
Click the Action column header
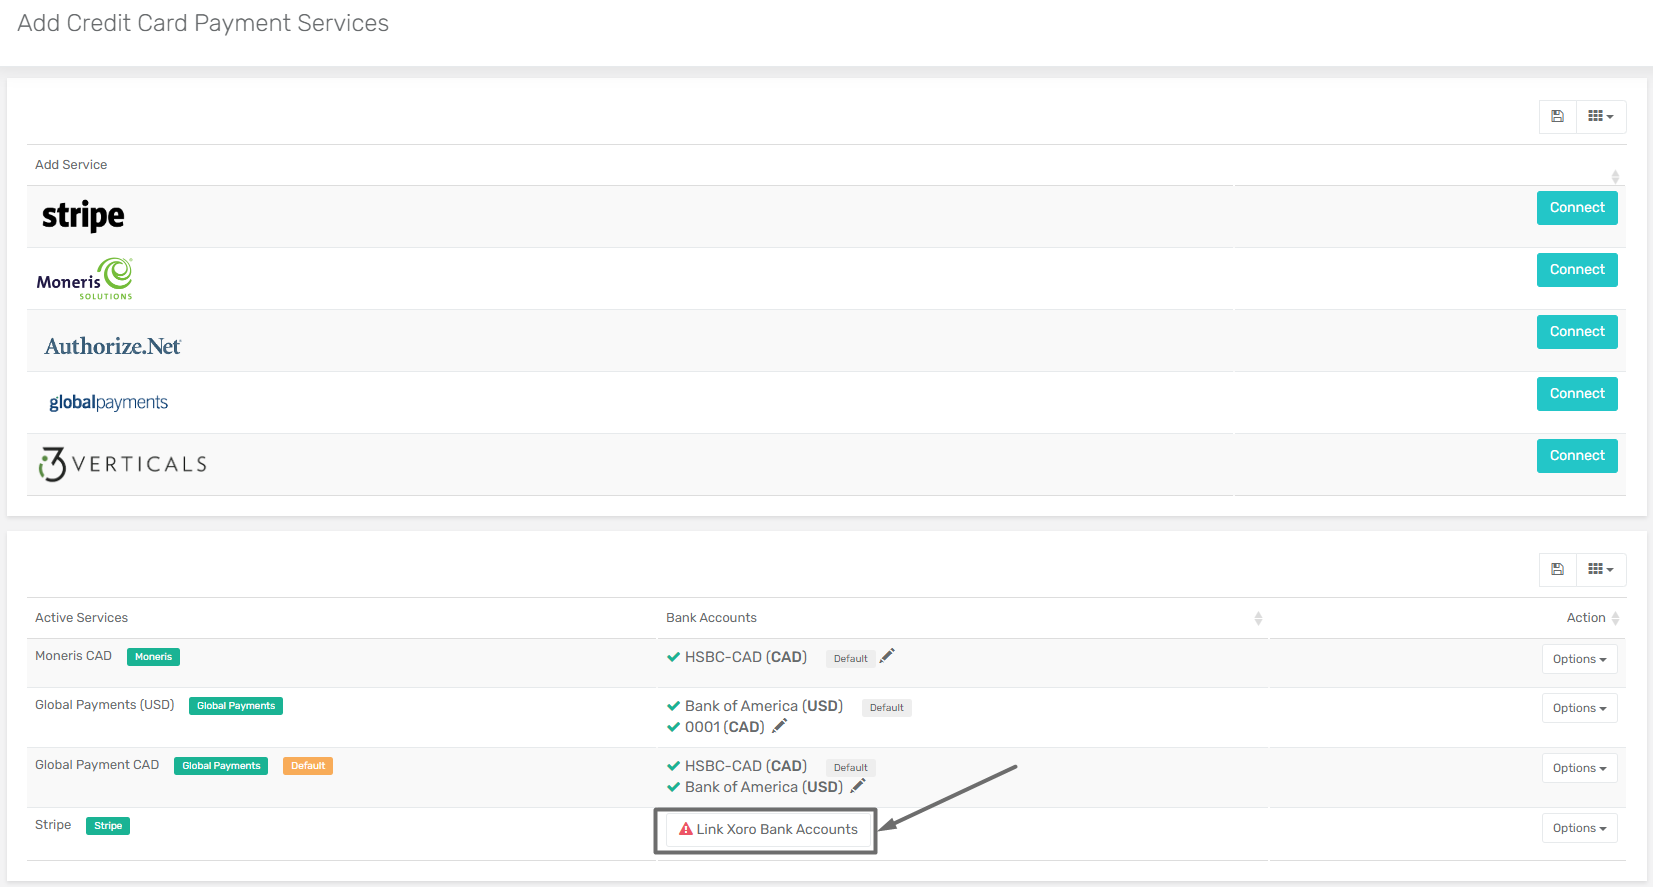1585,618
